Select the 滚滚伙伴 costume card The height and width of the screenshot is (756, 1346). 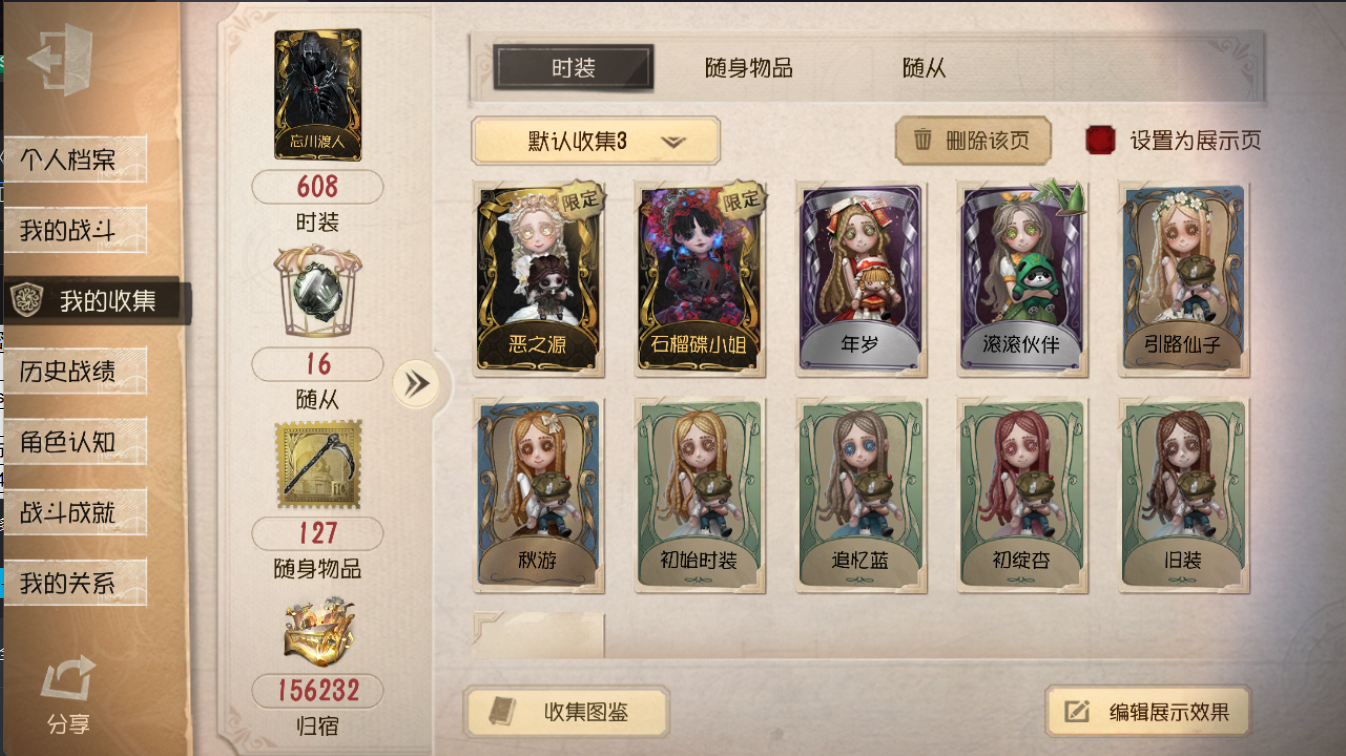click(1021, 277)
